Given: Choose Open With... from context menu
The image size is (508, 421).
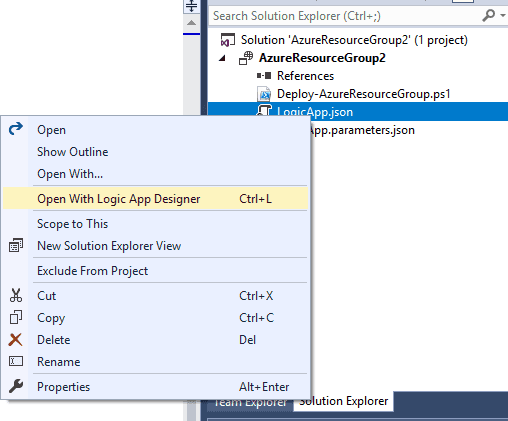Looking at the screenshot, I should pyautogui.click(x=155, y=174).
